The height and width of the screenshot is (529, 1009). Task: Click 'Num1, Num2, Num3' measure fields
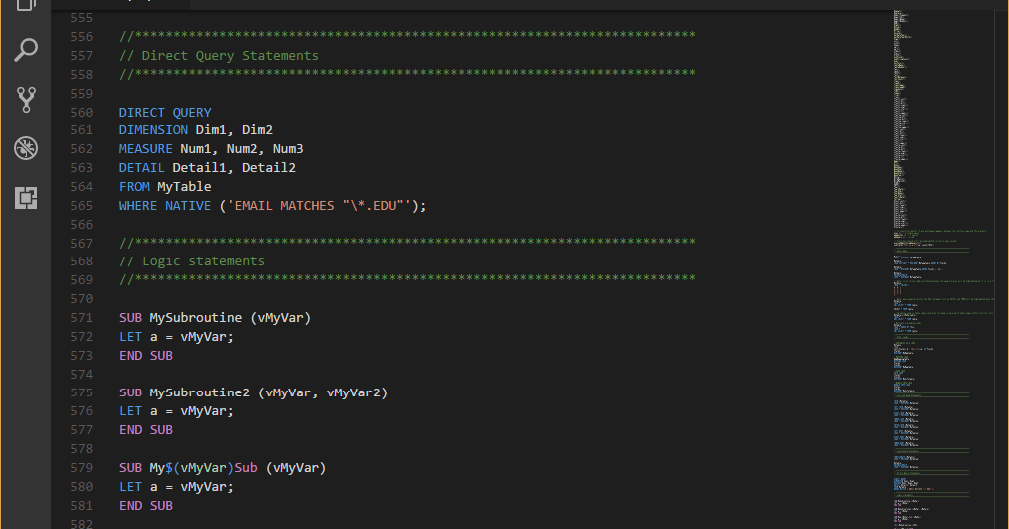coord(242,149)
